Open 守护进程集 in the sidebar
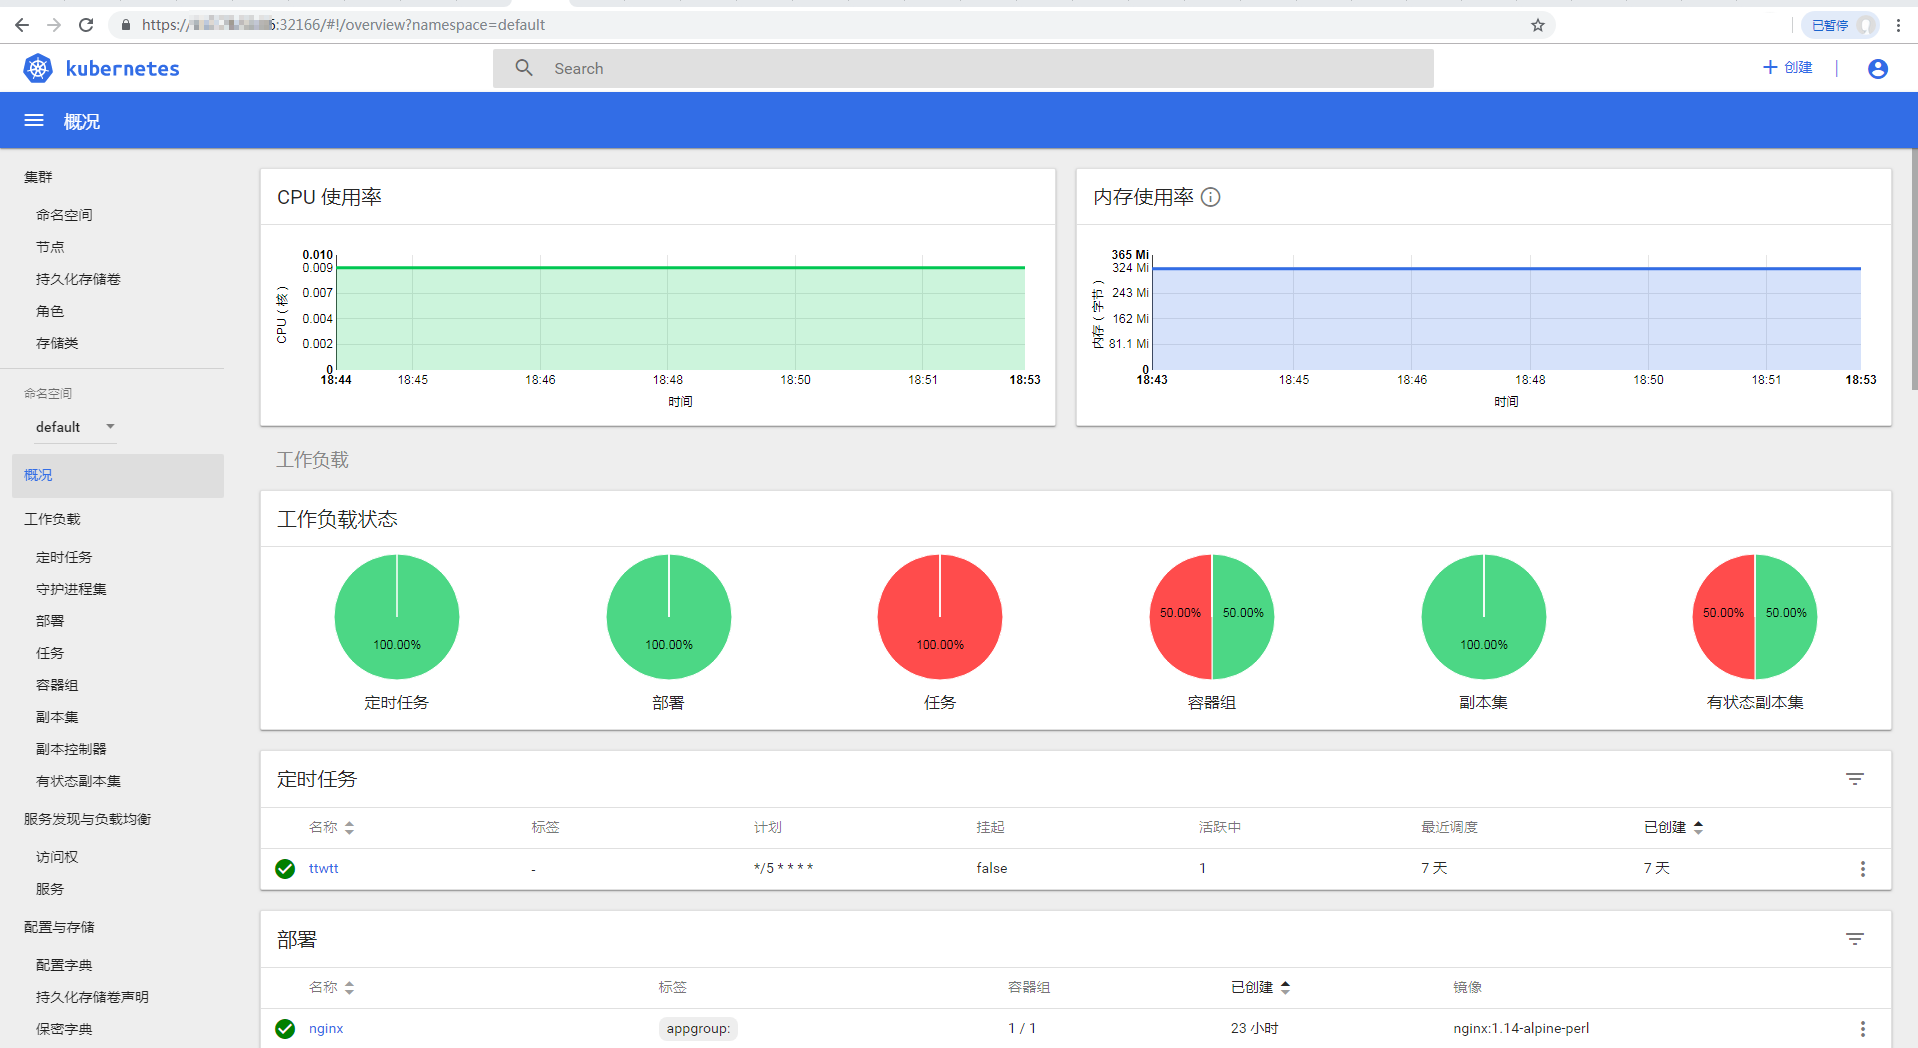 71,589
